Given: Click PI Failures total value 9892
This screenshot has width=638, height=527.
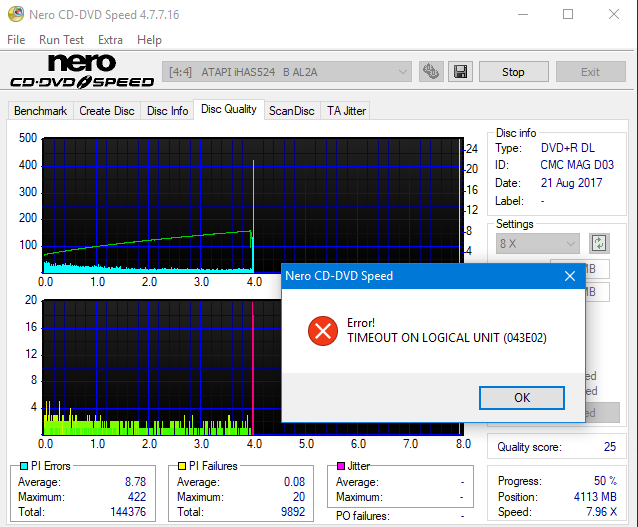Looking at the screenshot, I should click(293, 512).
